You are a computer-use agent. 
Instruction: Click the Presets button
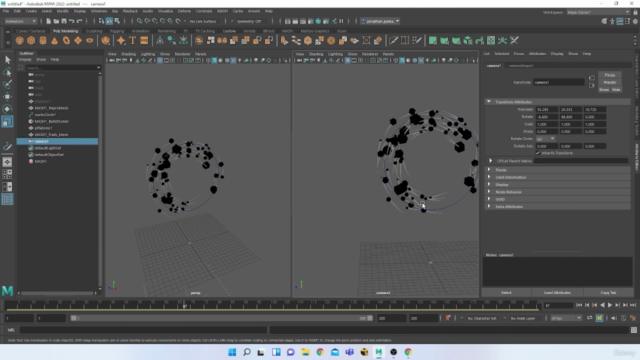(610, 82)
